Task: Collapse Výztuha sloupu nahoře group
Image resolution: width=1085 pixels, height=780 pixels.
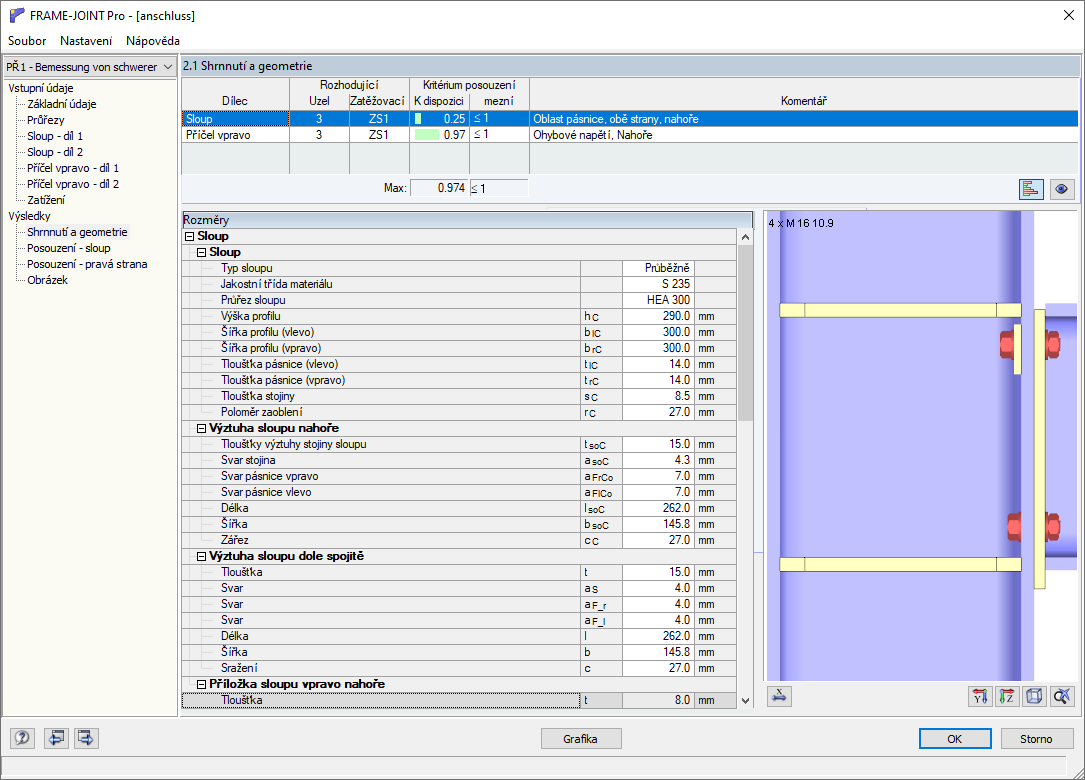Action: coord(201,428)
